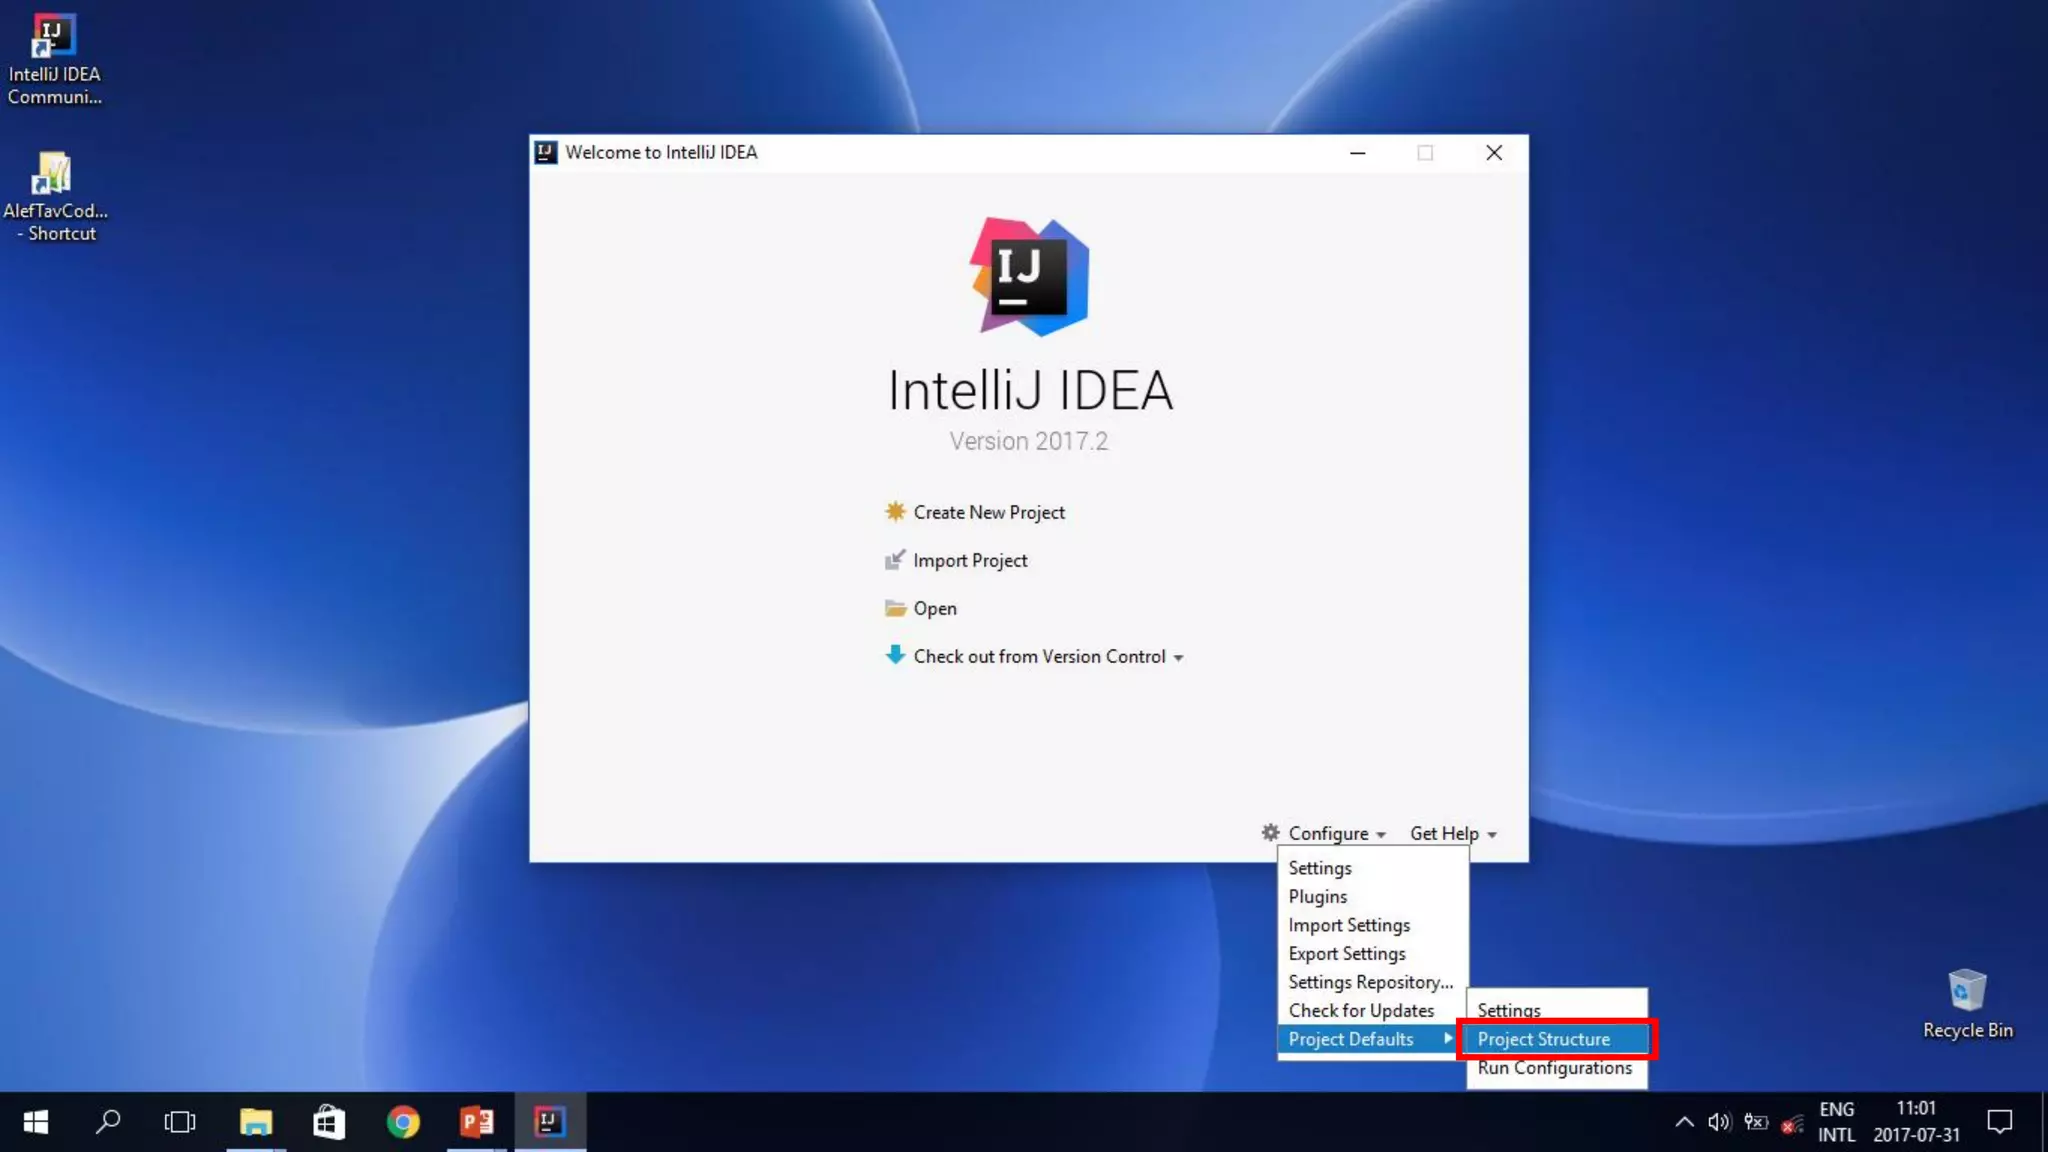Click the star icon beside Create New Project

pyautogui.click(x=895, y=511)
